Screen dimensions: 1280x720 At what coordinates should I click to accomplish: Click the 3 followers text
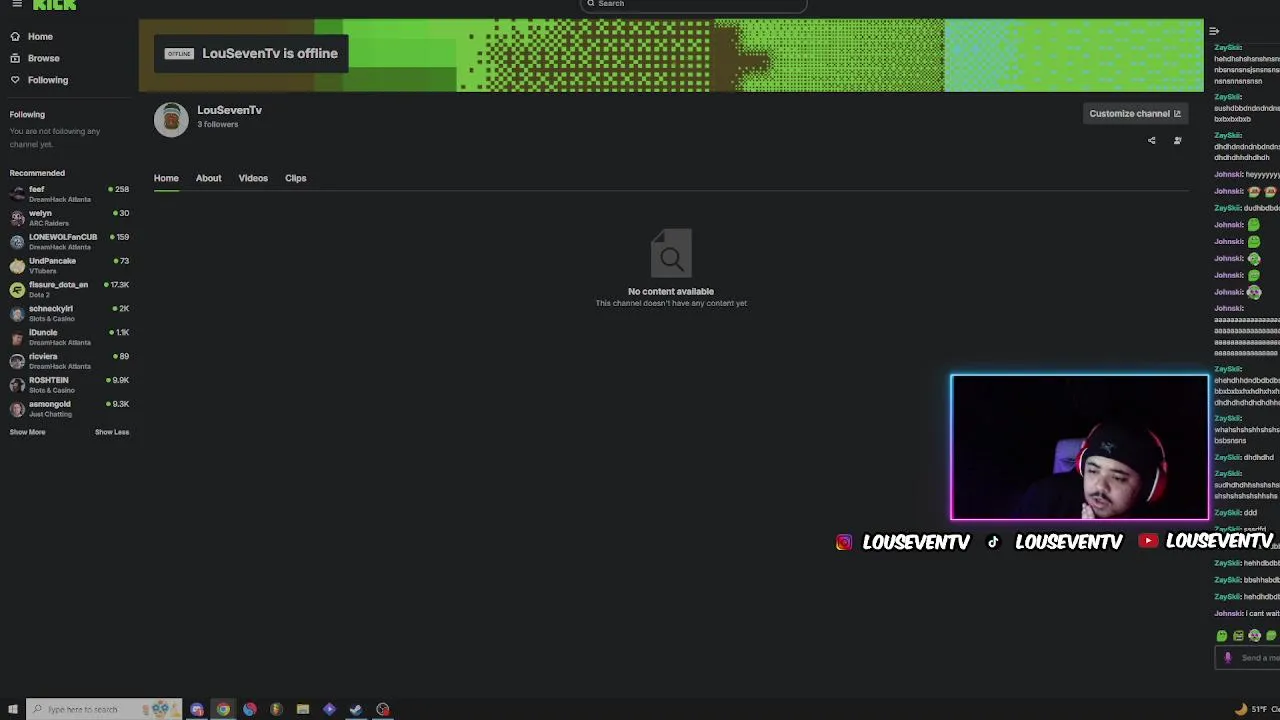click(217, 125)
